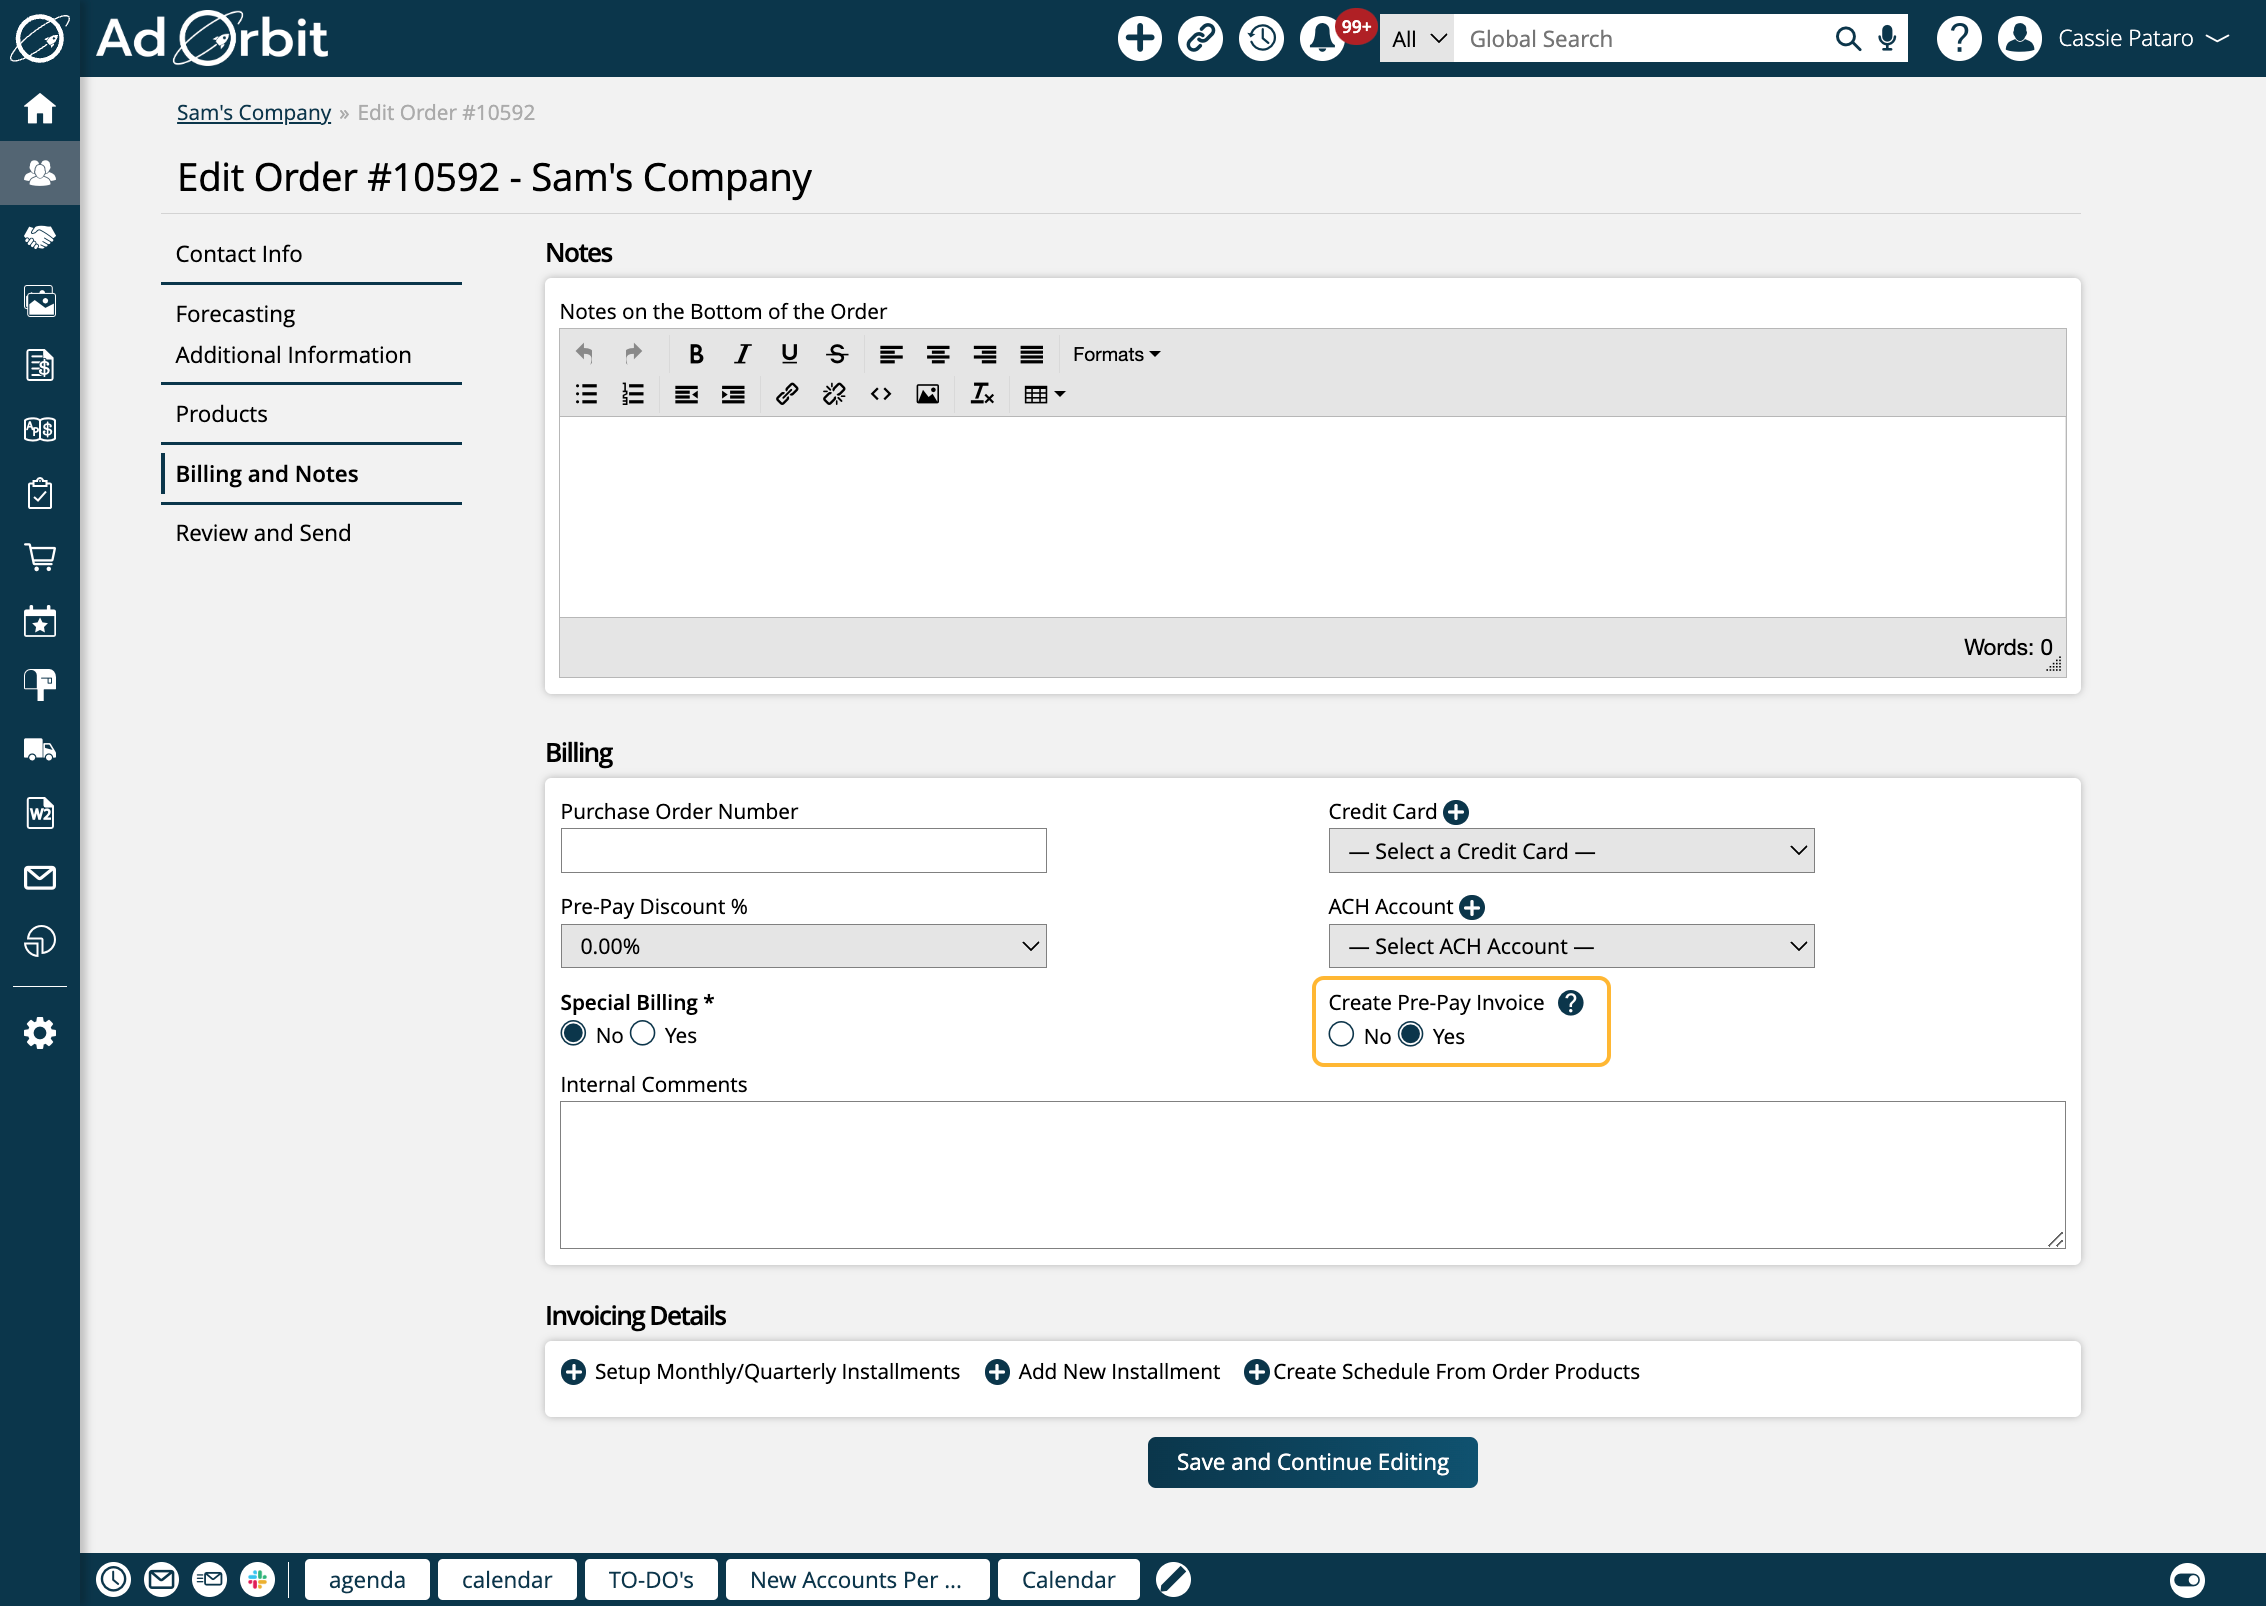This screenshot has width=2266, height=1606.
Task: Expand the Pre-Pay Discount % dropdown
Action: tap(803, 946)
